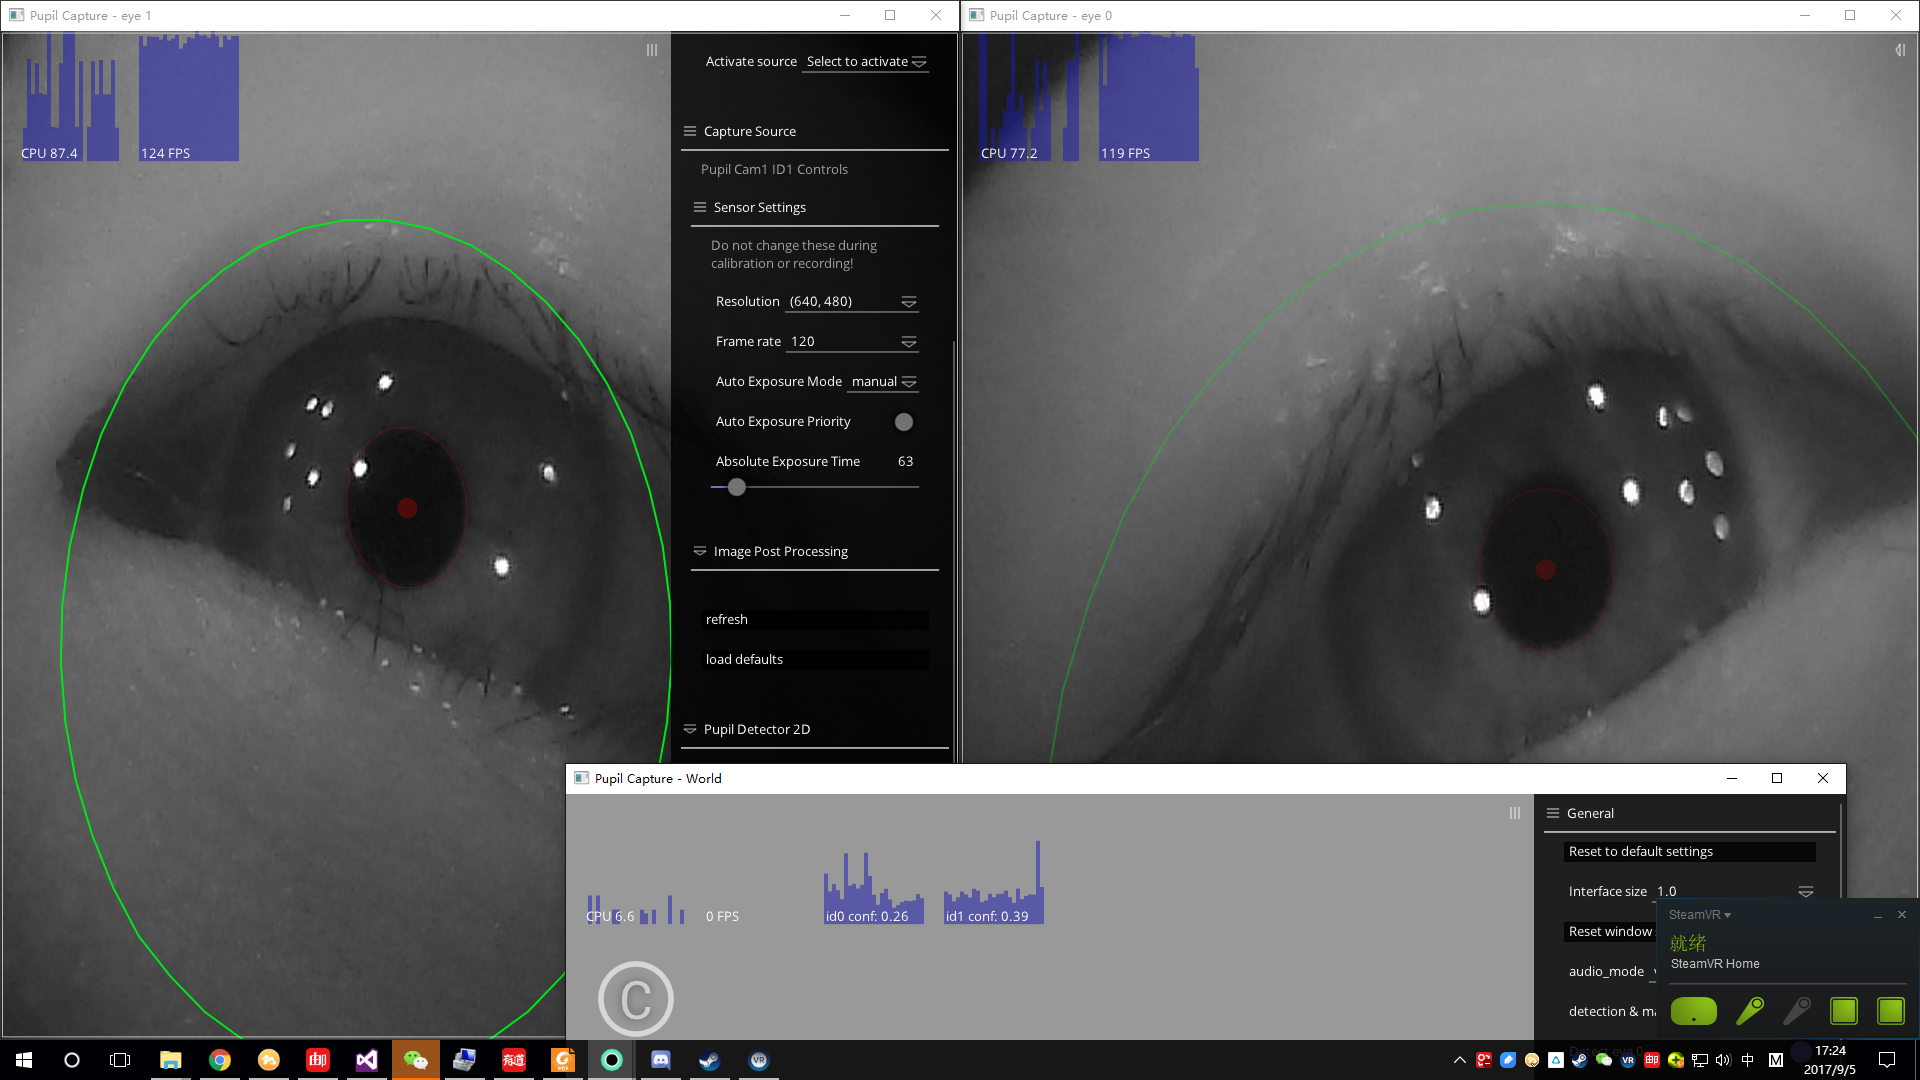Click the system tray volume icon
This screenshot has width=1920, height=1080.
(x=1723, y=1060)
